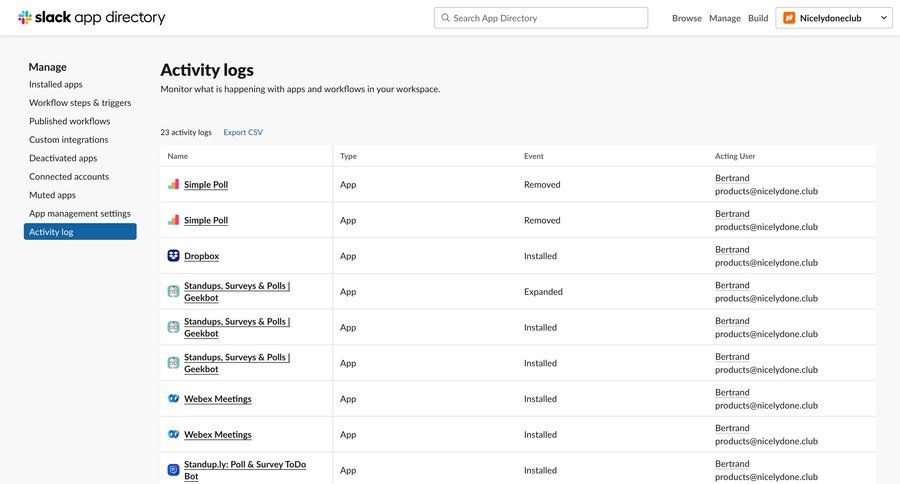Click the search magnifier icon
The width and height of the screenshot is (900, 484).
click(x=445, y=18)
